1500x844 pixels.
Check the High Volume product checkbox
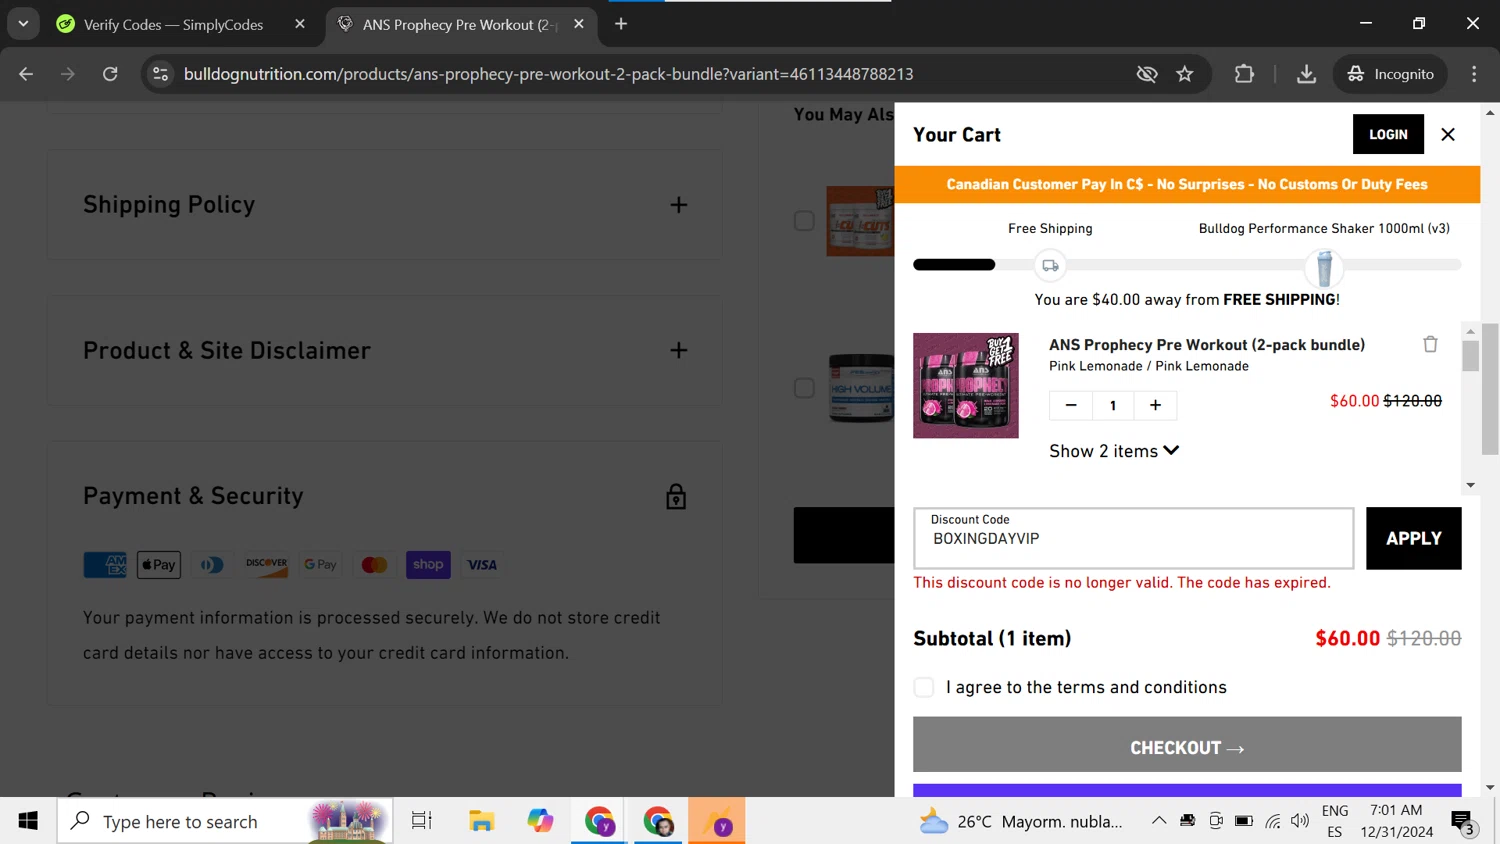(x=804, y=388)
